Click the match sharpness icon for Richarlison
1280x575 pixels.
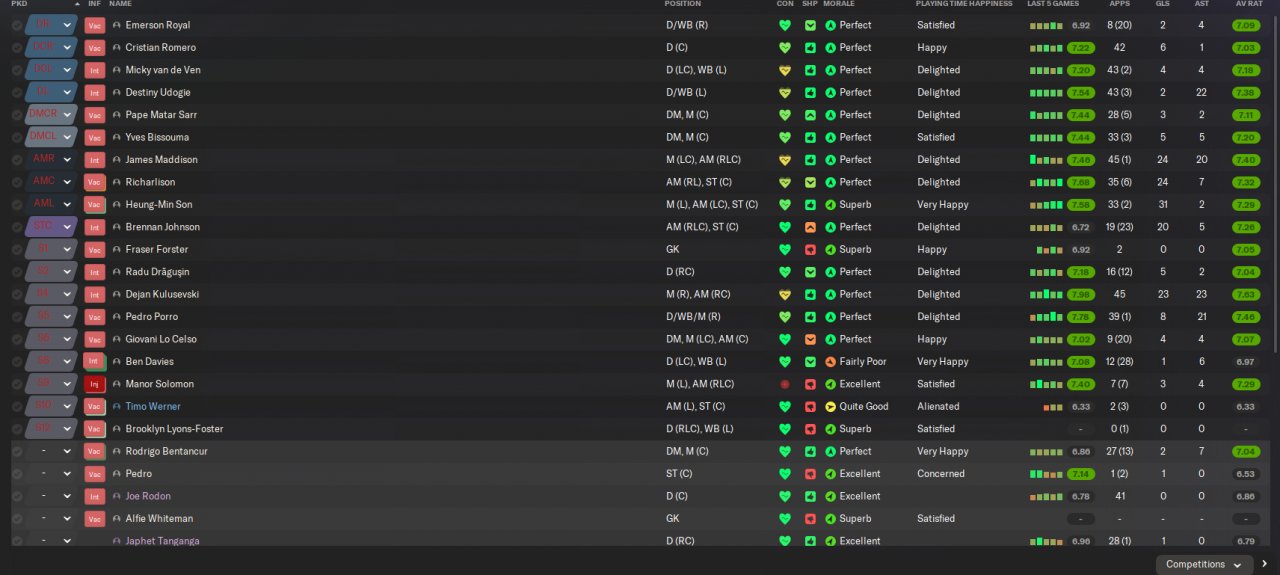click(x=810, y=182)
